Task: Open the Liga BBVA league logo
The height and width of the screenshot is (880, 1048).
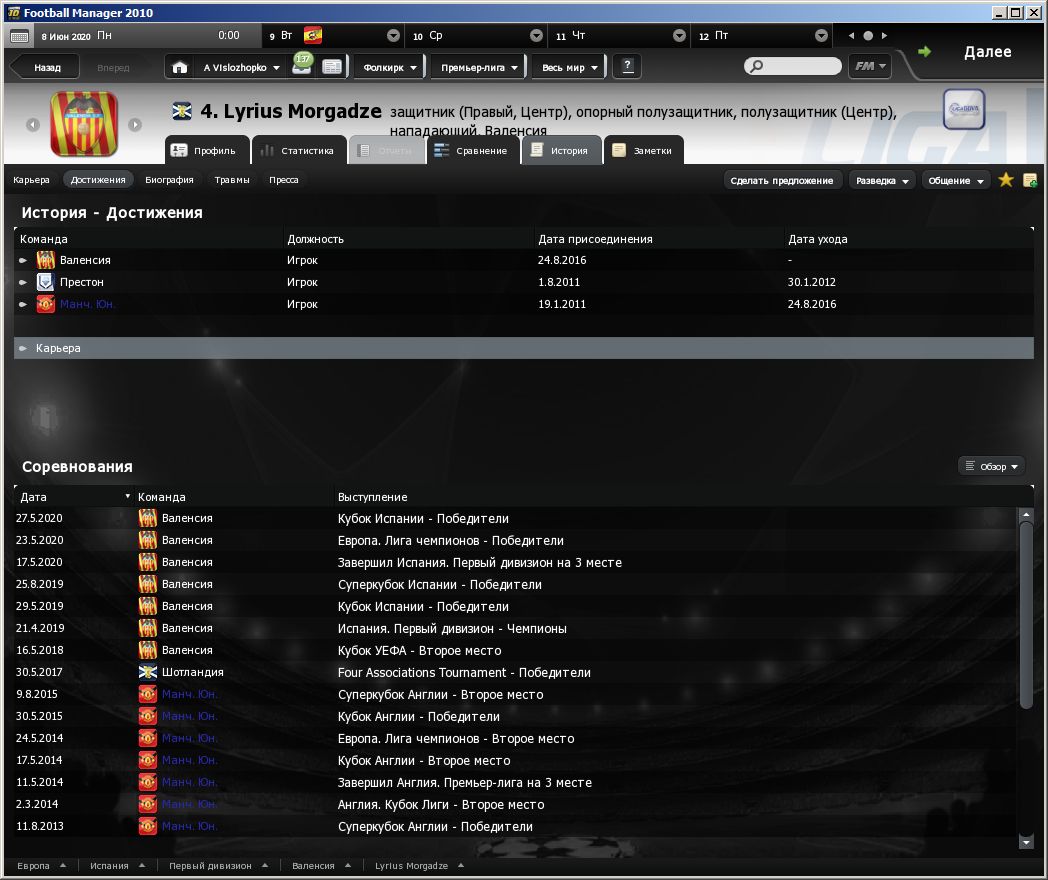Action: point(963,110)
